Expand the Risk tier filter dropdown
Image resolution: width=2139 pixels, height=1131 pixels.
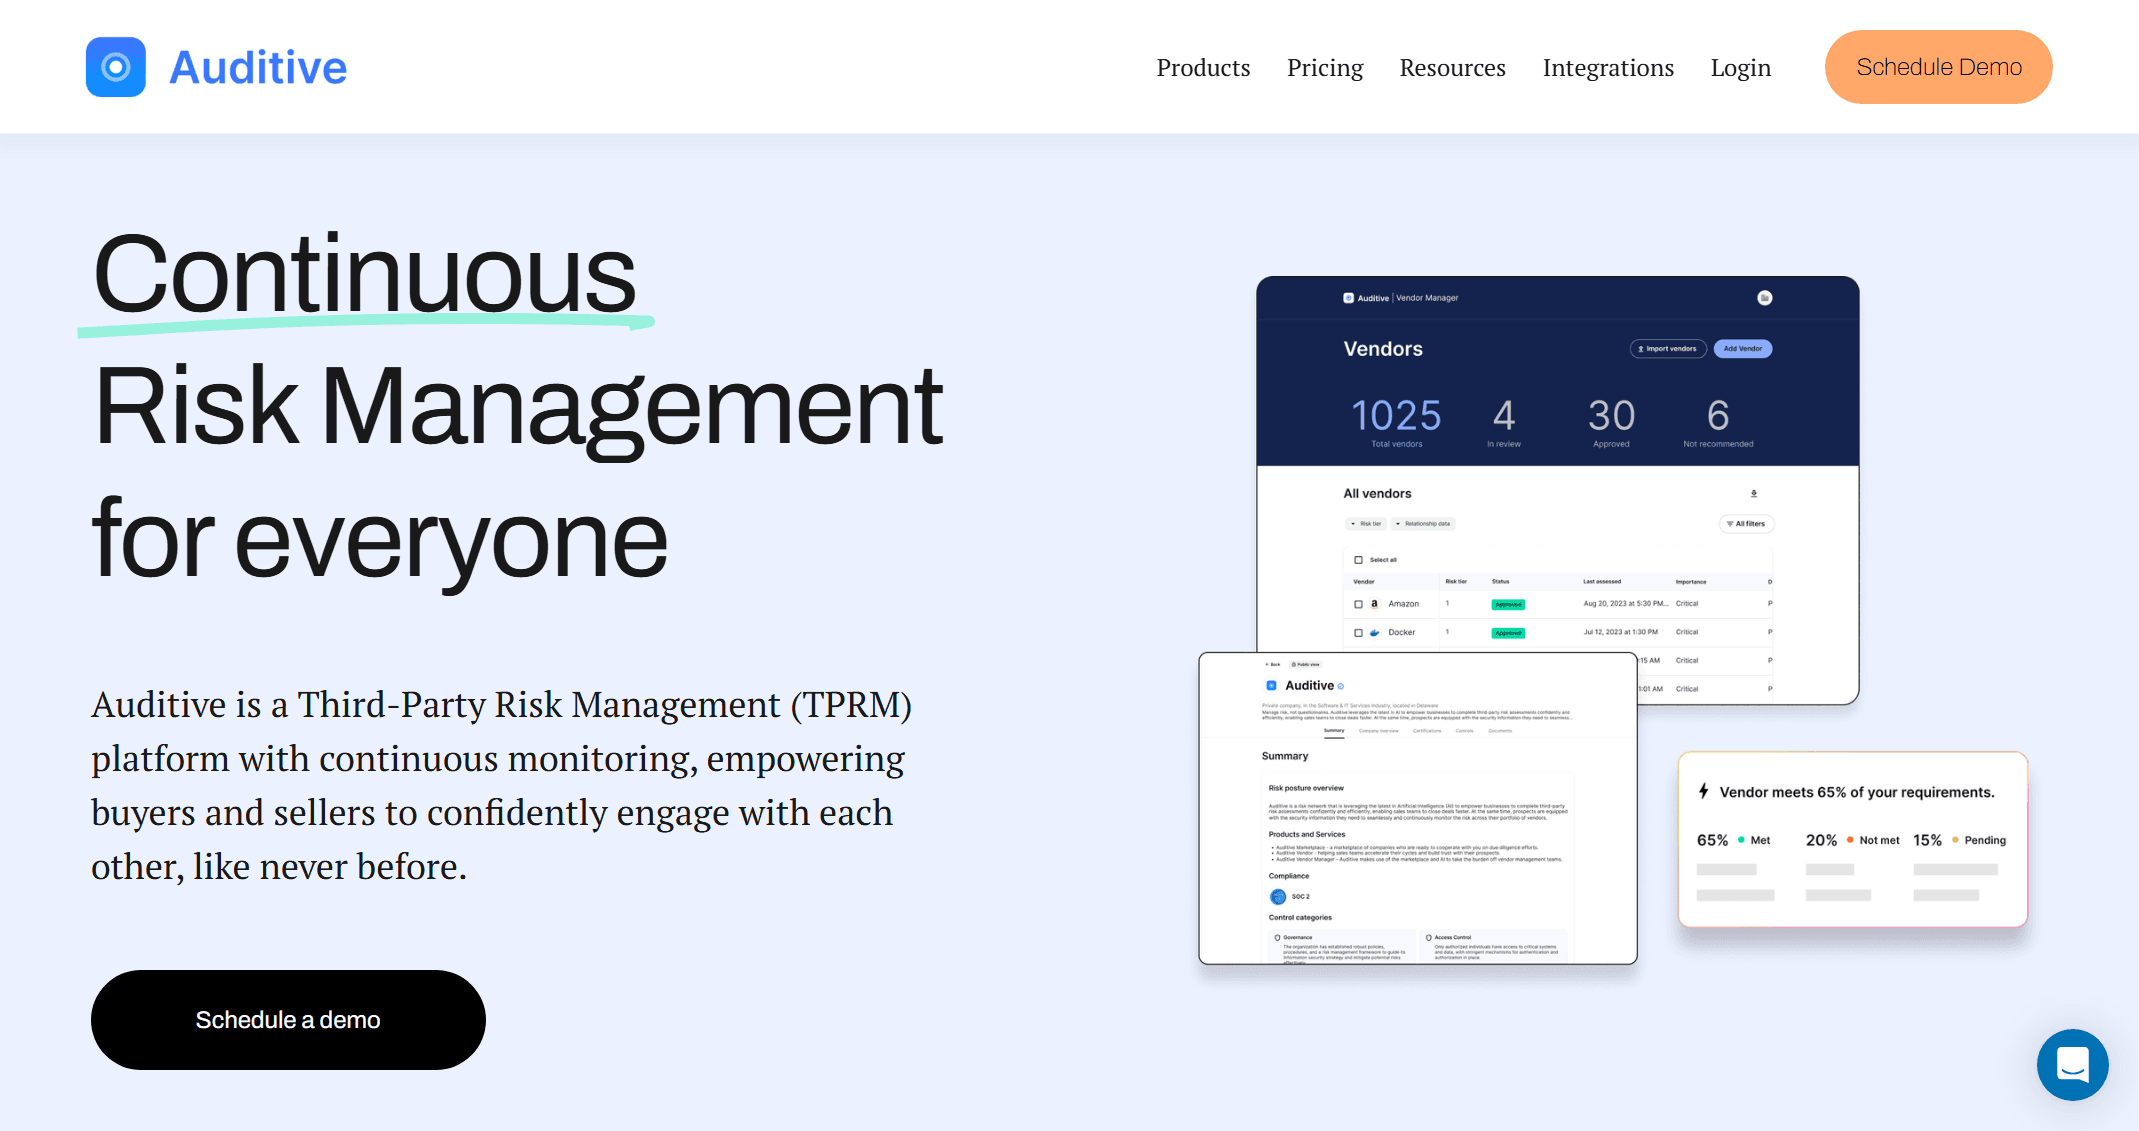1365,523
